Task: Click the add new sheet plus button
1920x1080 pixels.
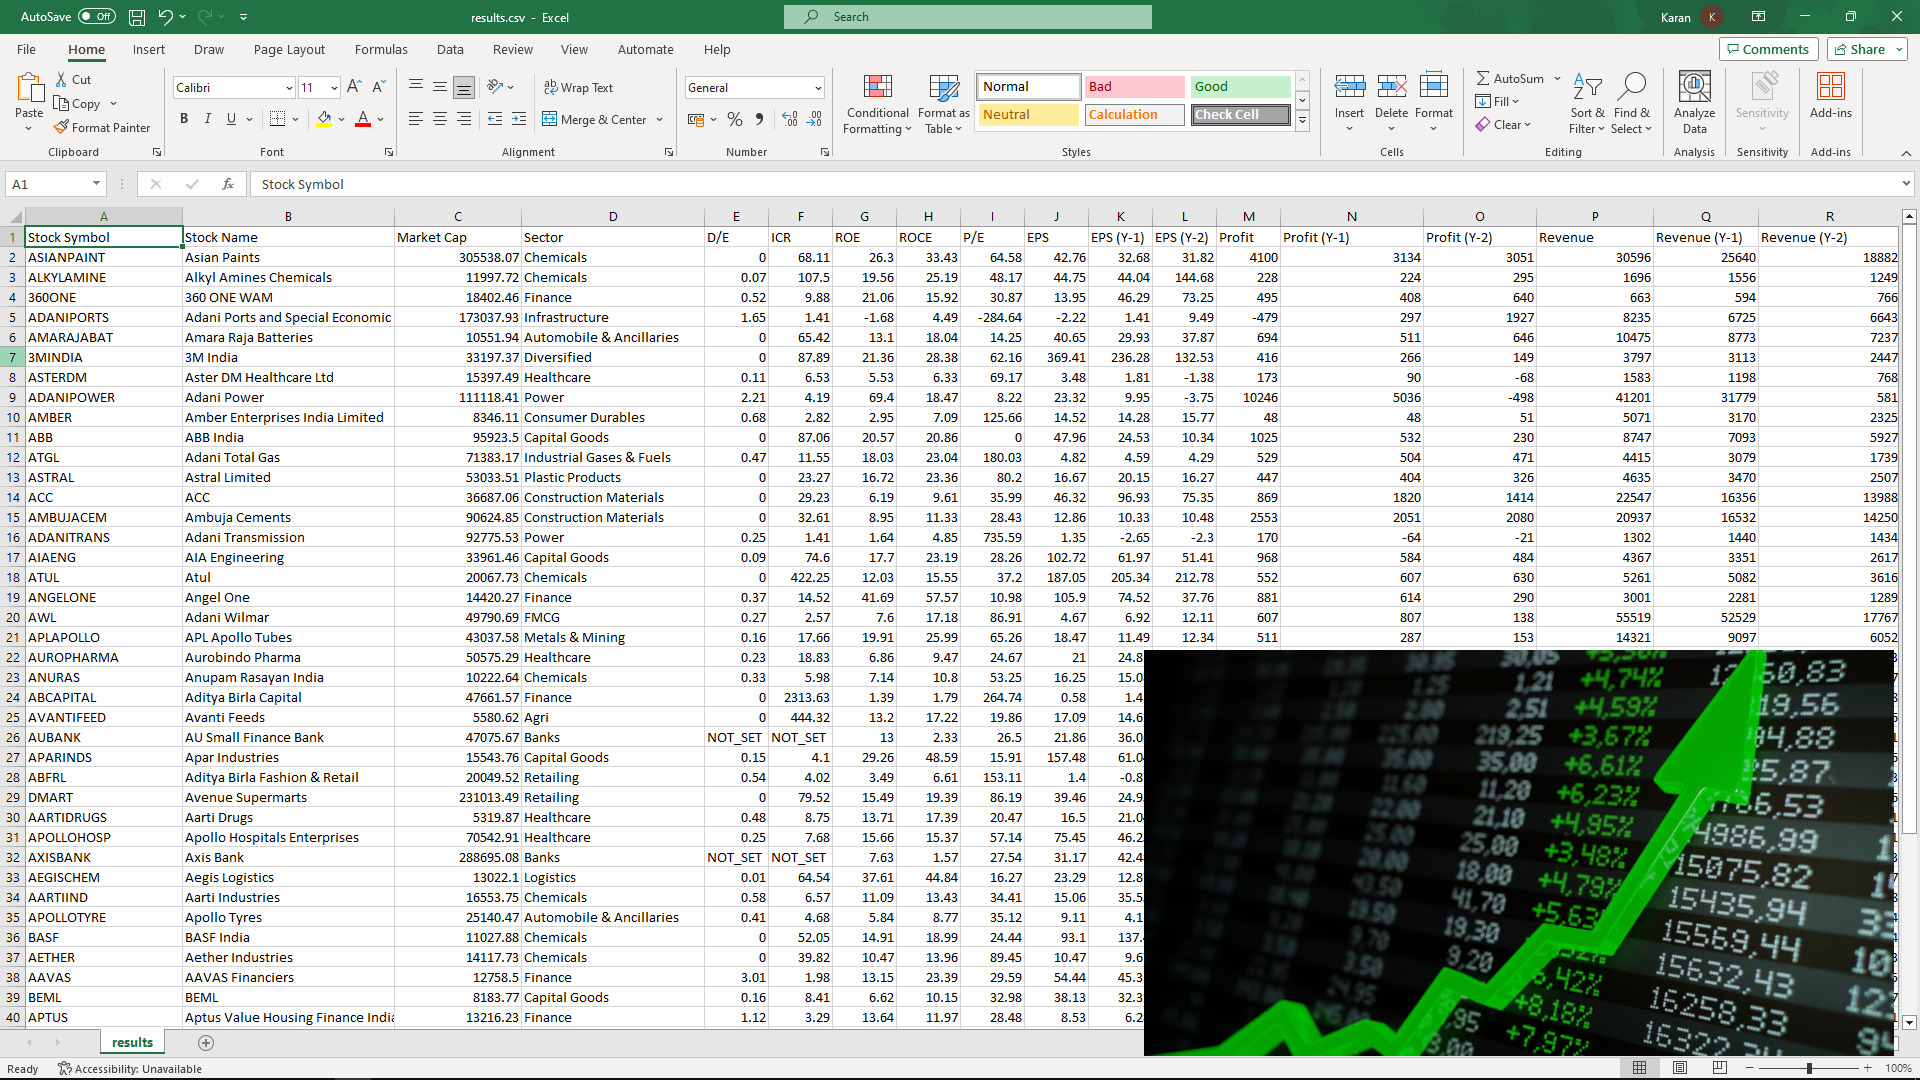Action: (x=206, y=1043)
